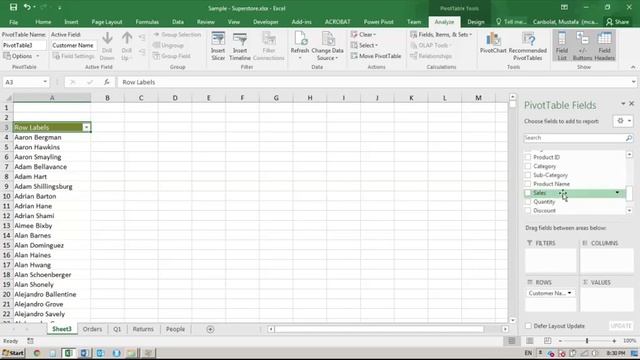Open Recommended PivotTables

coord(527,46)
